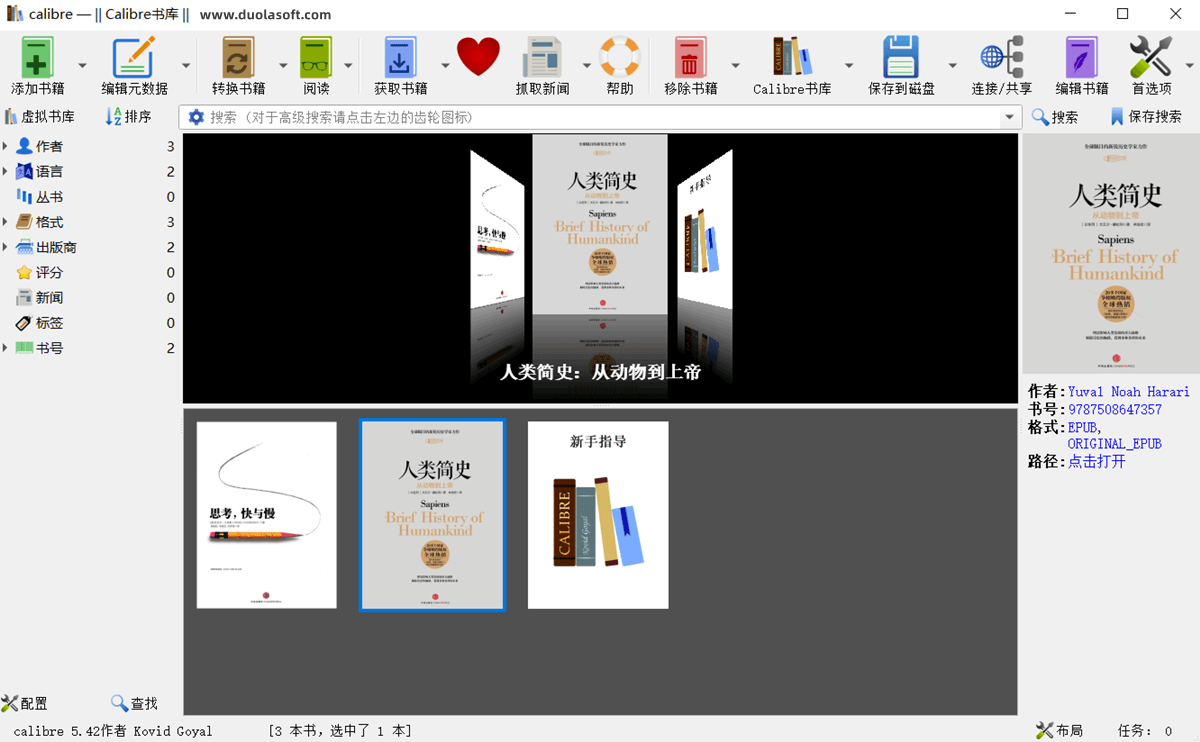Viewport: 1200px width, 742px height.
Task: Select the 评分 (Rating) category
Action: point(90,272)
